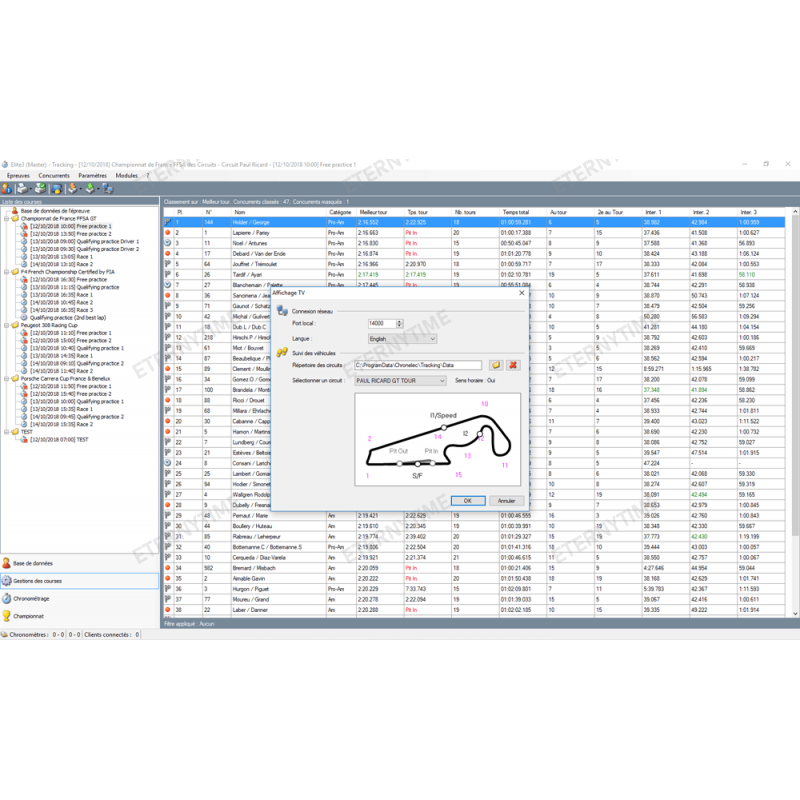Close the Affichage TV dialog
Image resolution: width=800 pixels, height=800 pixels.
521,293
